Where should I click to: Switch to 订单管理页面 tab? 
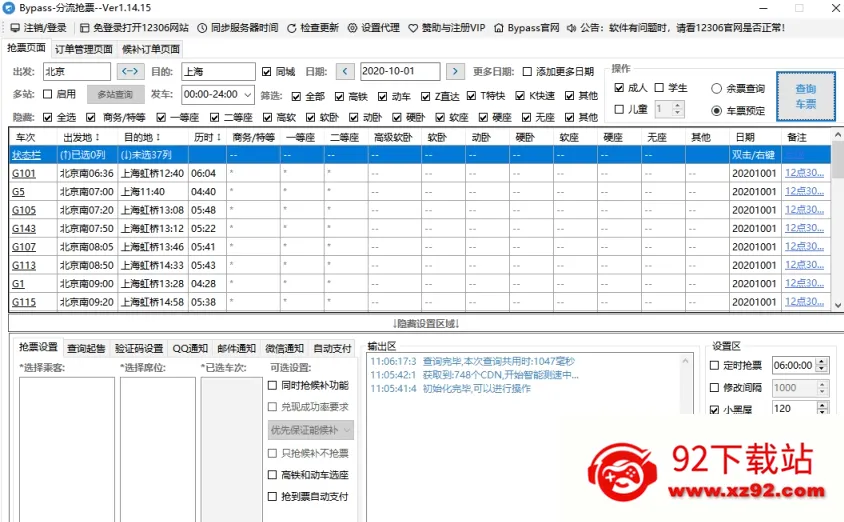point(83,49)
